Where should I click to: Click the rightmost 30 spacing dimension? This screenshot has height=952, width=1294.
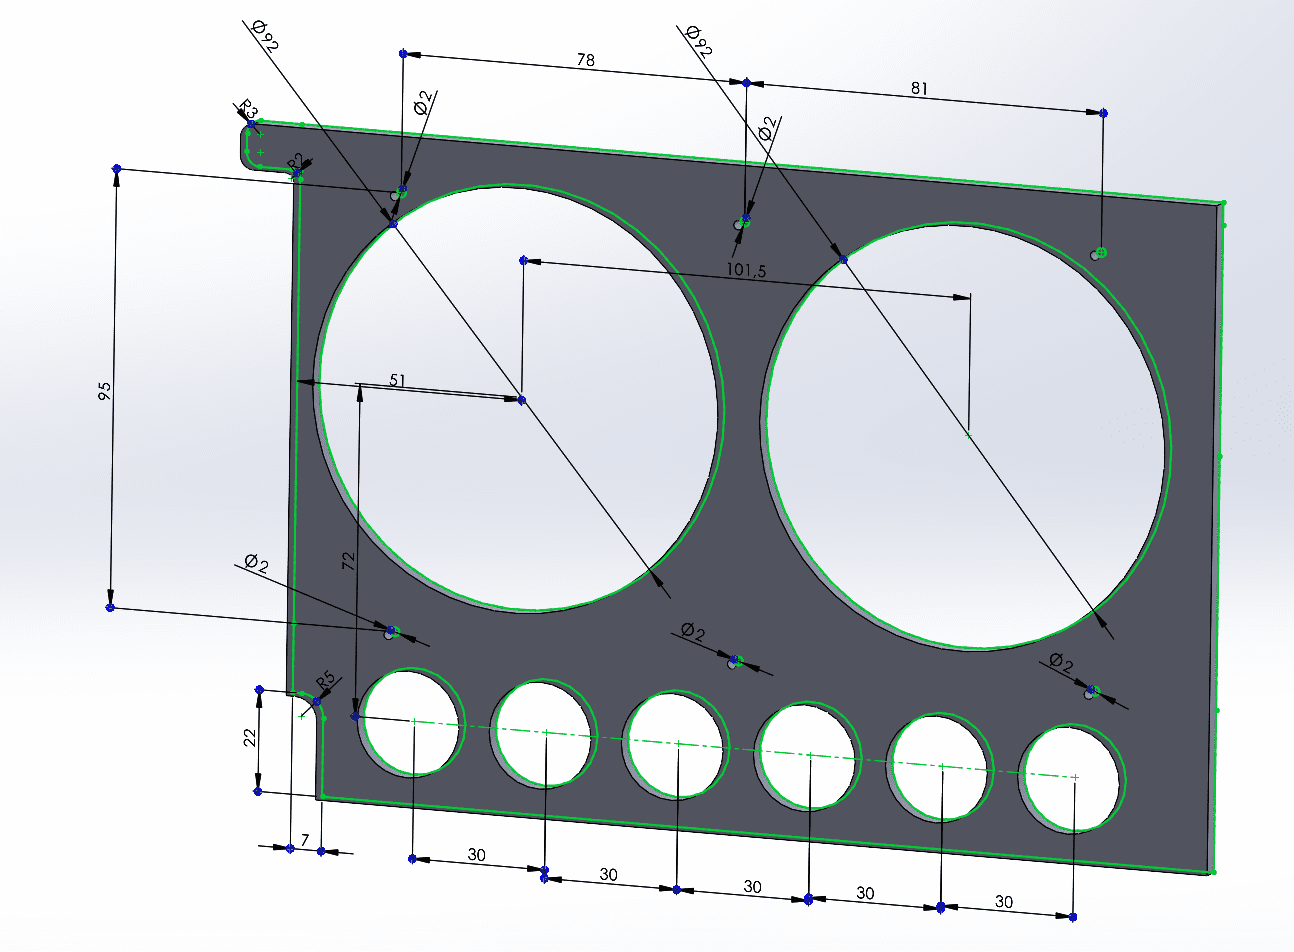(1004, 902)
